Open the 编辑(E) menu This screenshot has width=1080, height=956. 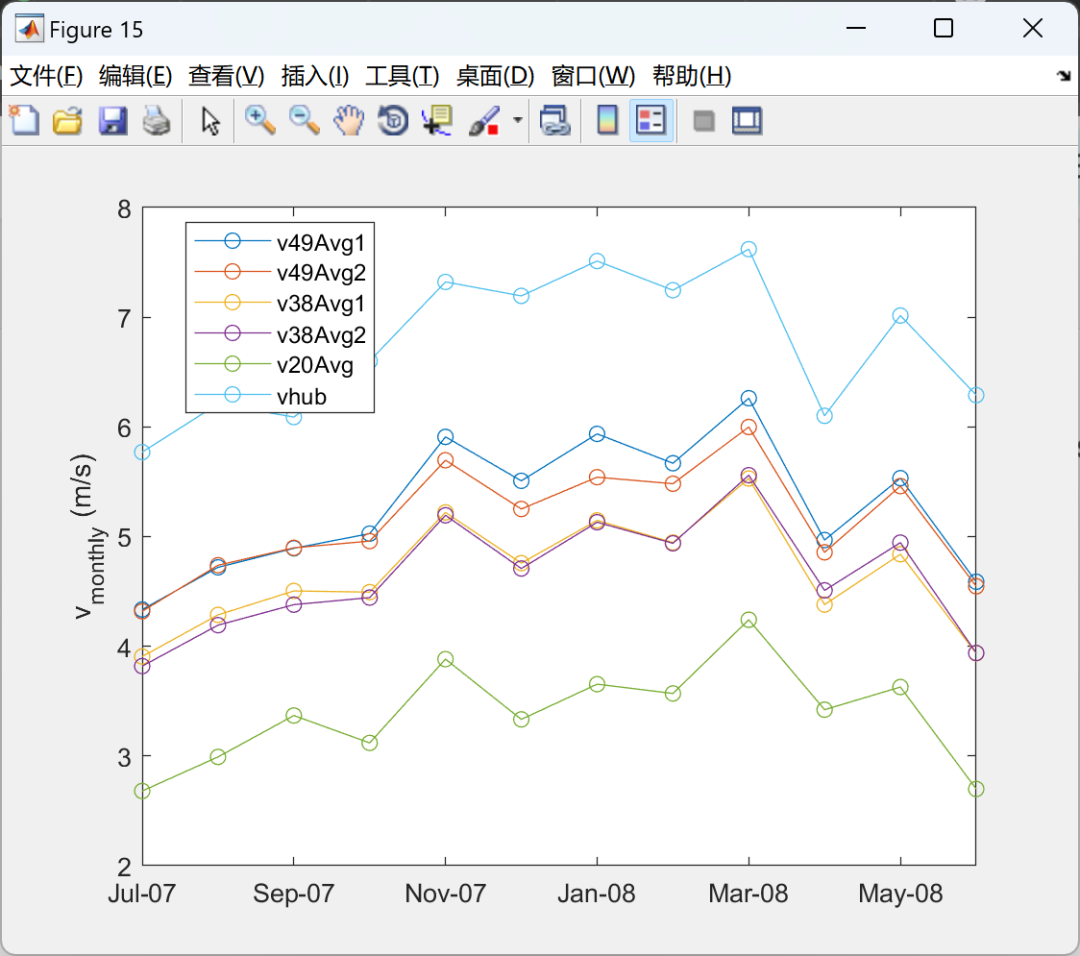[x=135, y=76]
